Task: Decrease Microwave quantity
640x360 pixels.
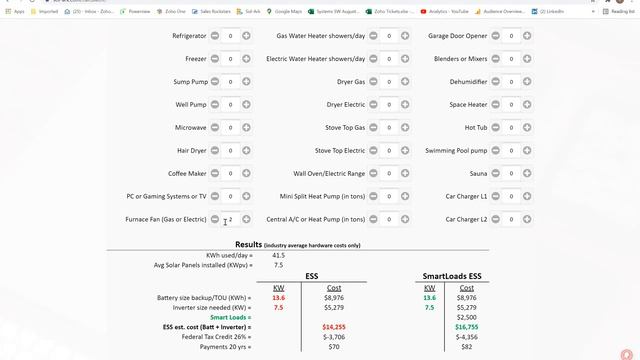Action: click(215, 127)
